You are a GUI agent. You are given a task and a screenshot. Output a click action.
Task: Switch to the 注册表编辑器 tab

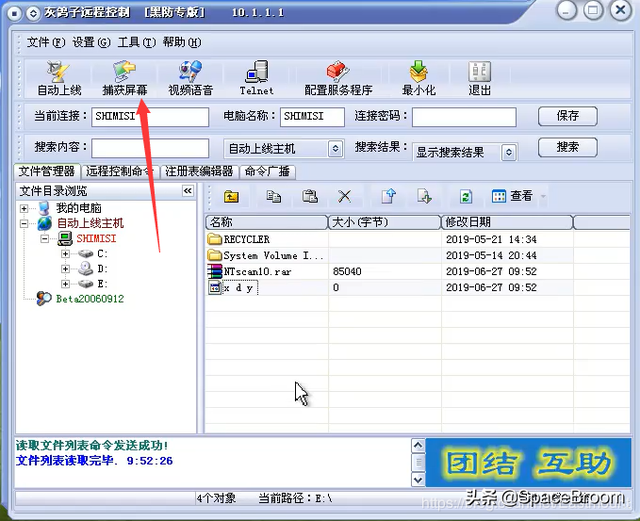199,171
